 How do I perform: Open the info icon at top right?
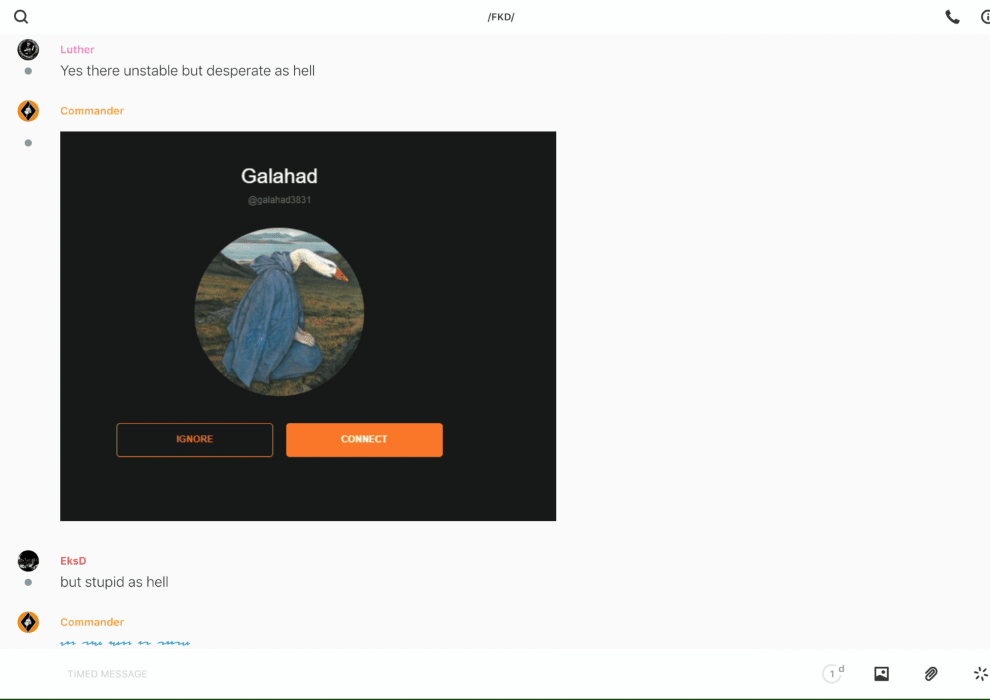click(985, 17)
